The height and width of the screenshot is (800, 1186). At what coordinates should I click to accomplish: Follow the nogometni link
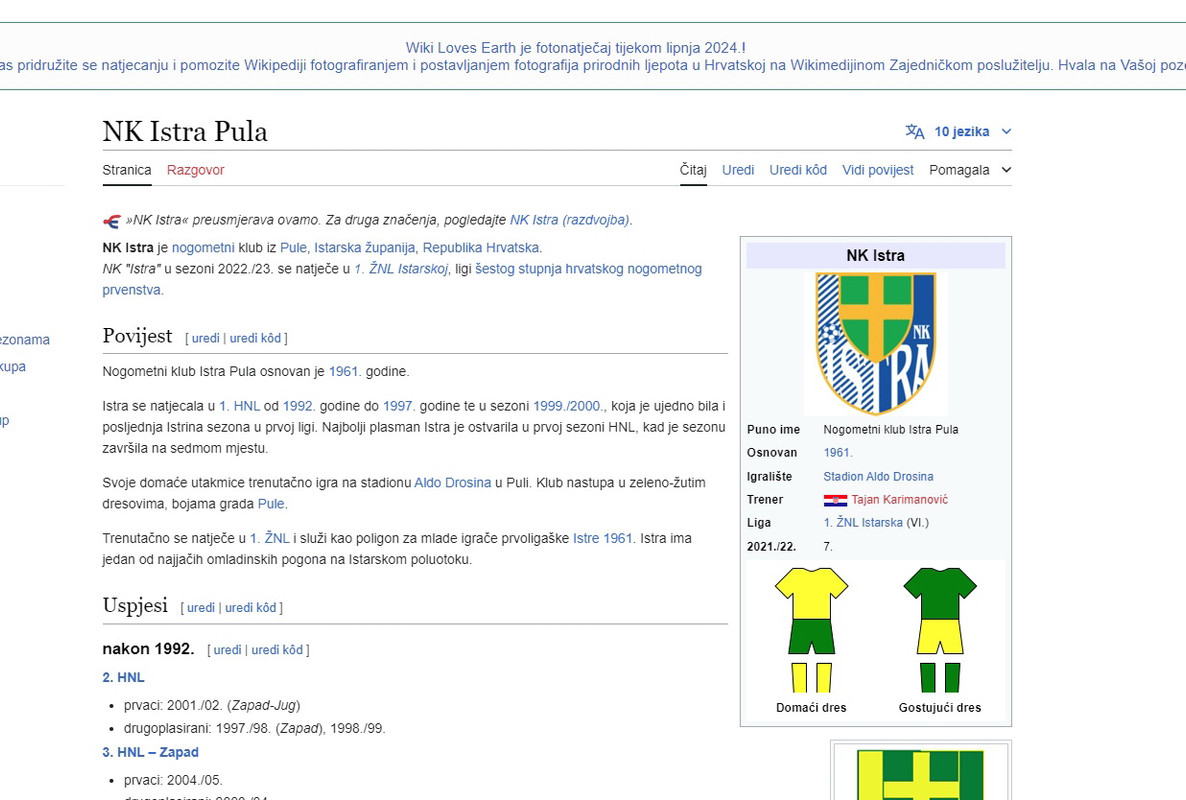pos(203,247)
